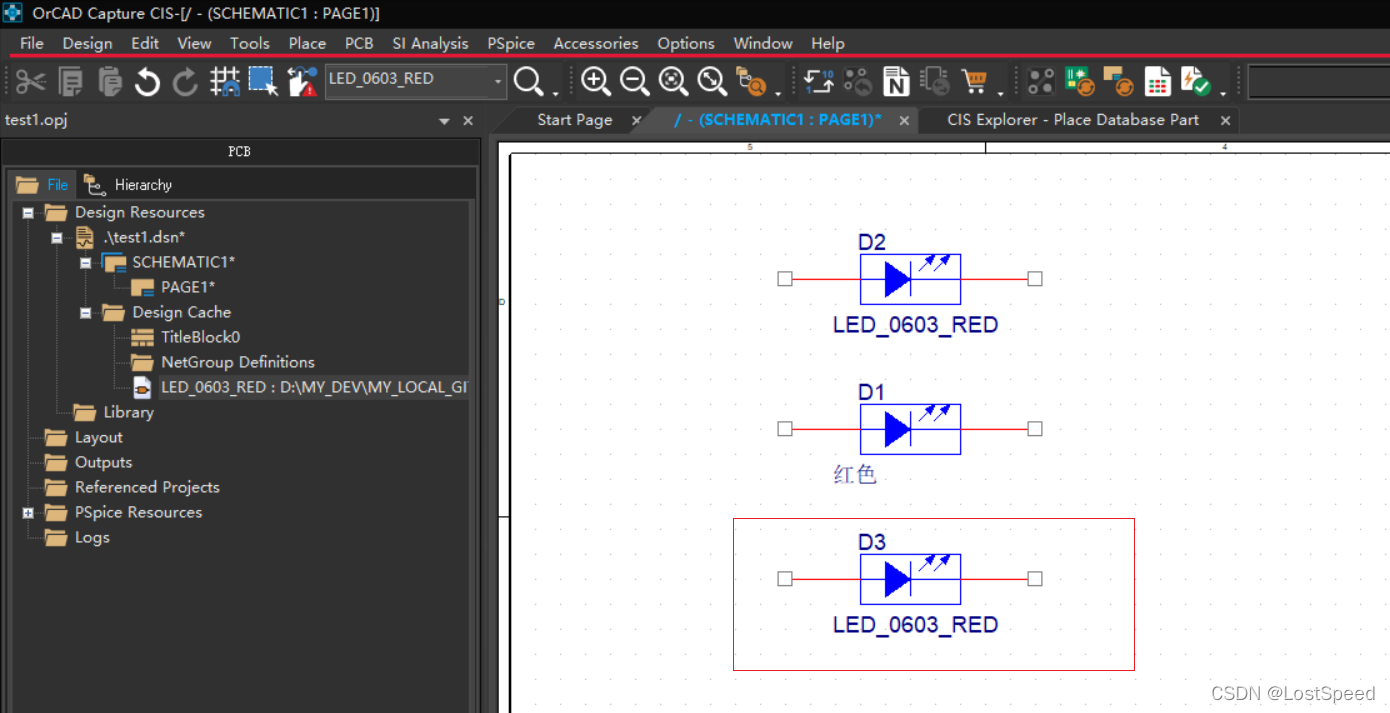Screen dimensions: 1390x713
Task: Click the Zoom Out magnifier icon
Action: coord(634,81)
